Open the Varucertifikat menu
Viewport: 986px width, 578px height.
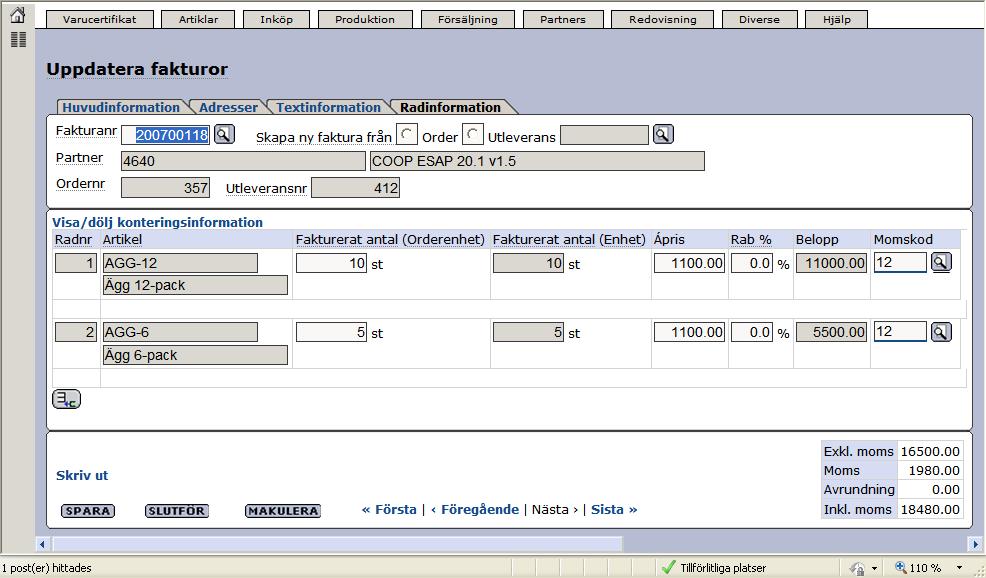99,19
